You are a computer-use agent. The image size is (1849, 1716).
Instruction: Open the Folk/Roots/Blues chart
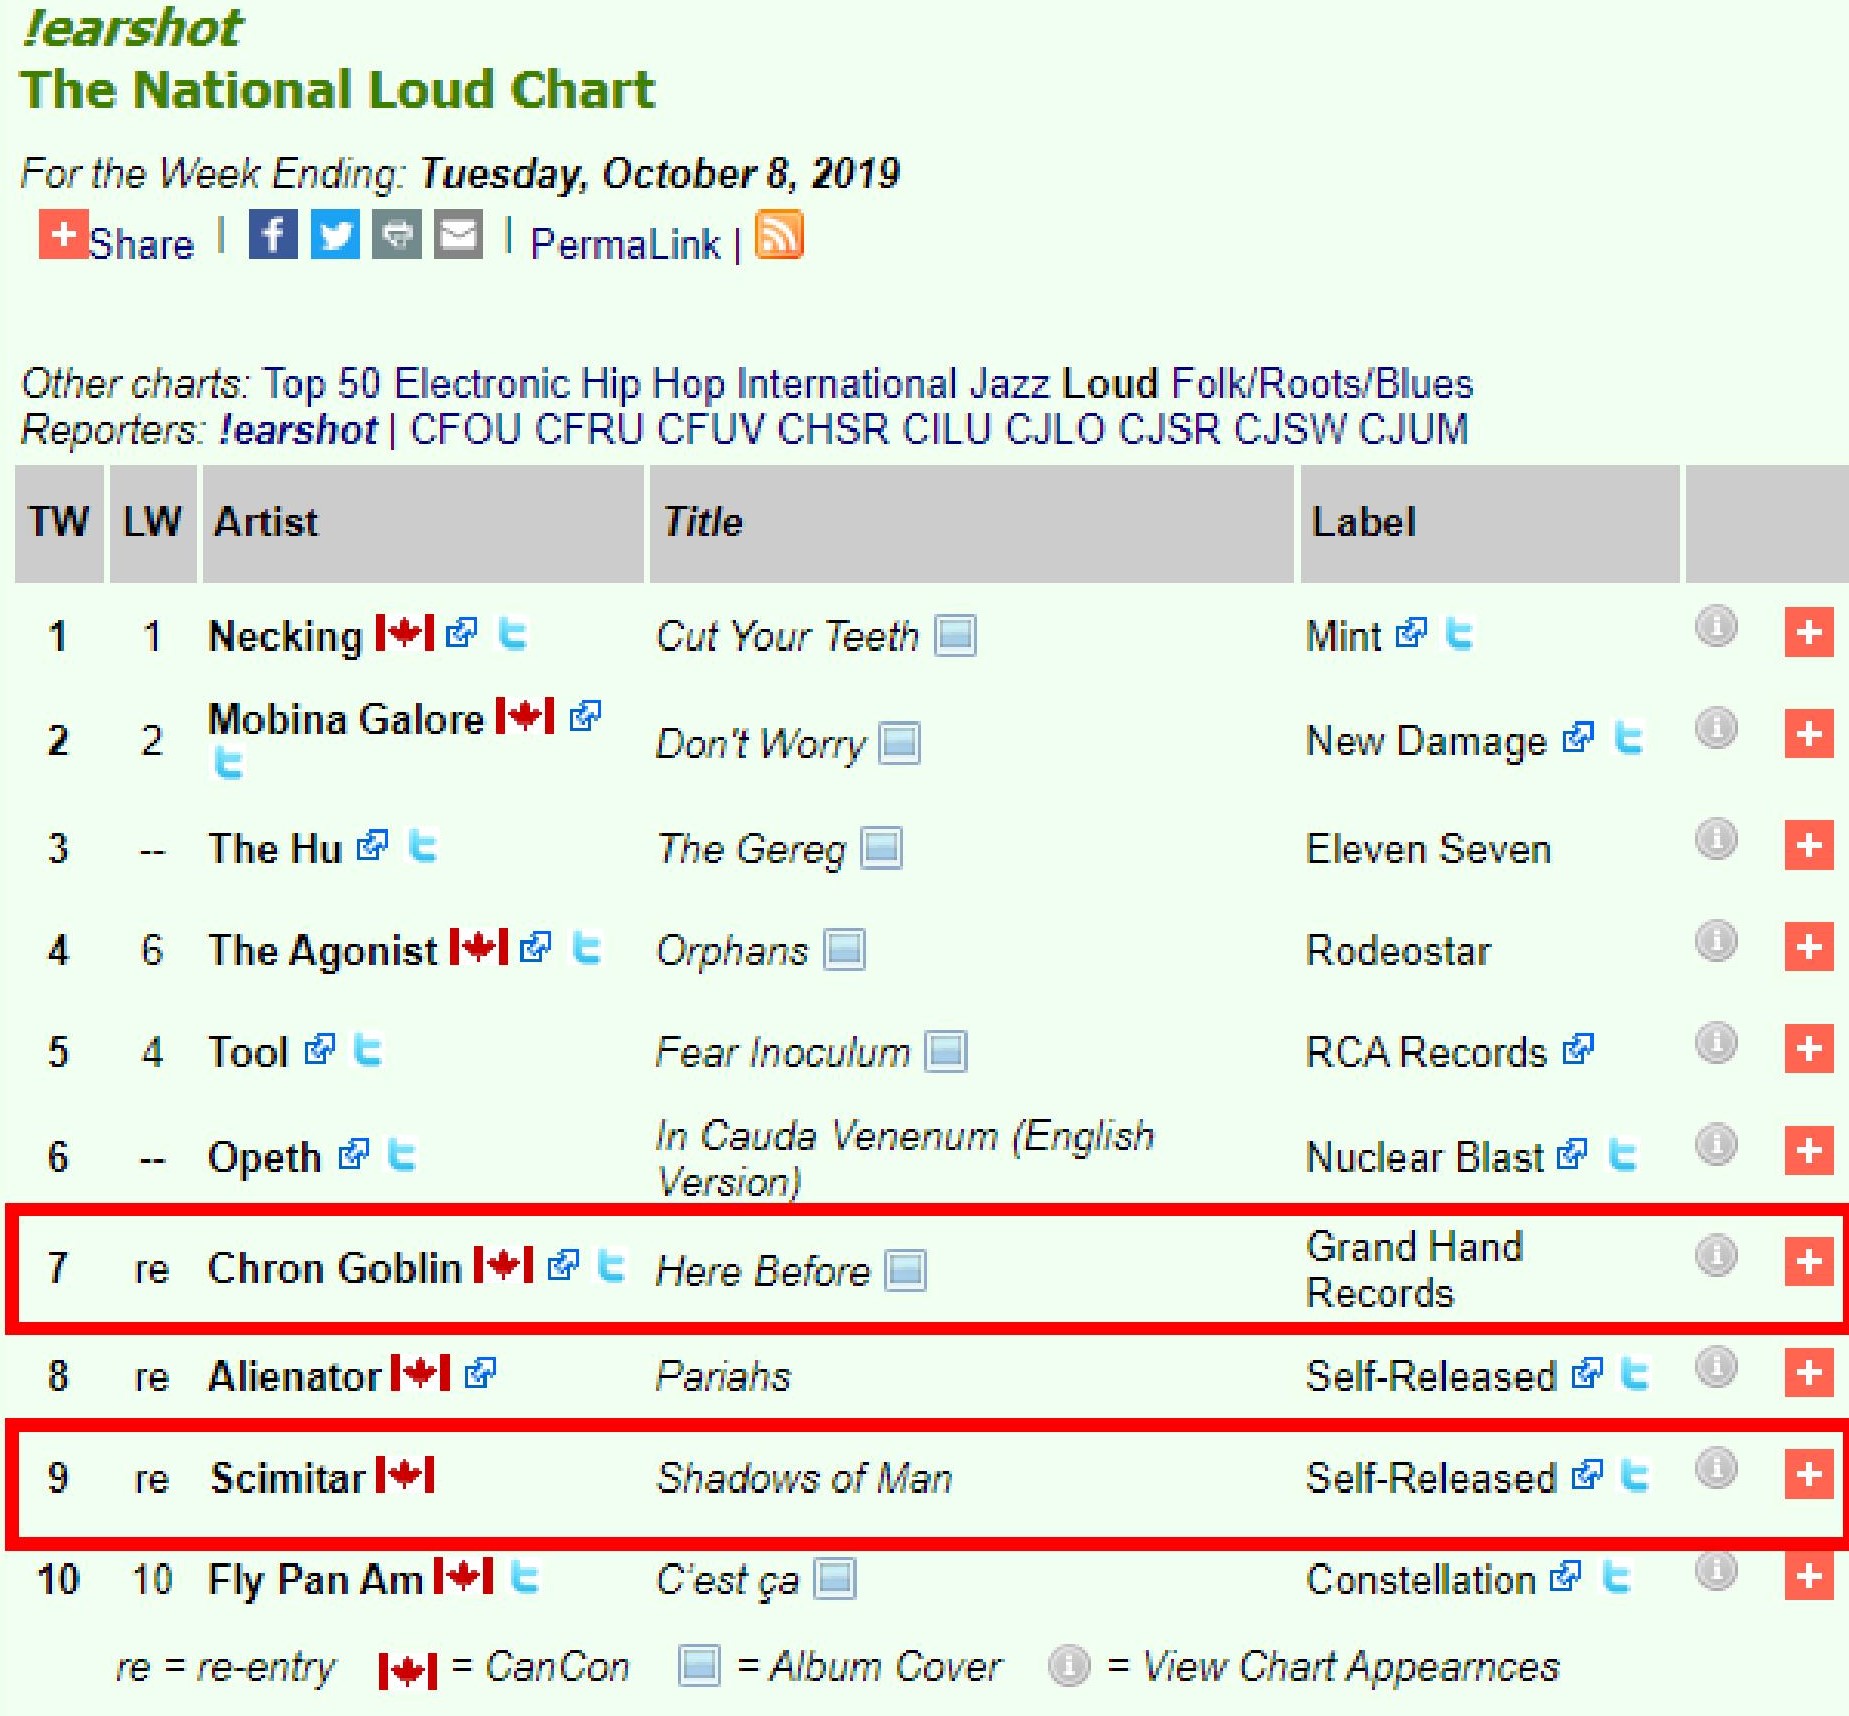(x=1321, y=384)
